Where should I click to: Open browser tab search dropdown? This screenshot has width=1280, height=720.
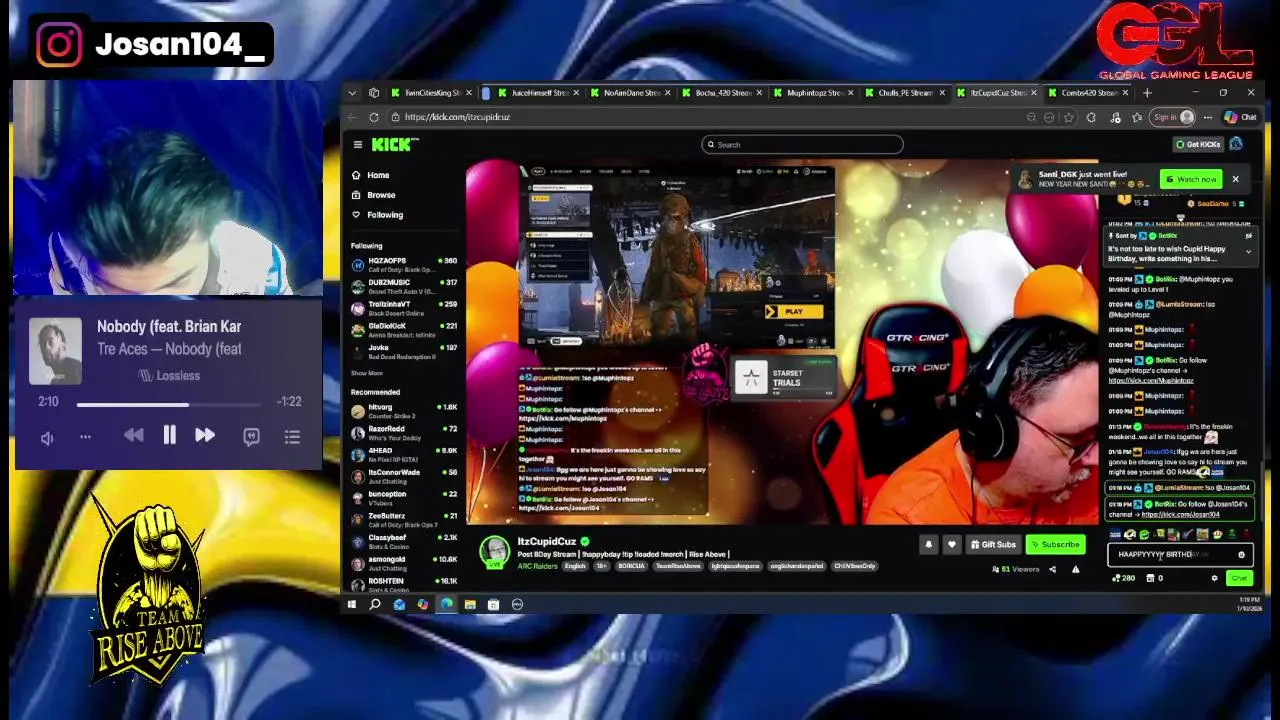pyautogui.click(x=352, y=93)
